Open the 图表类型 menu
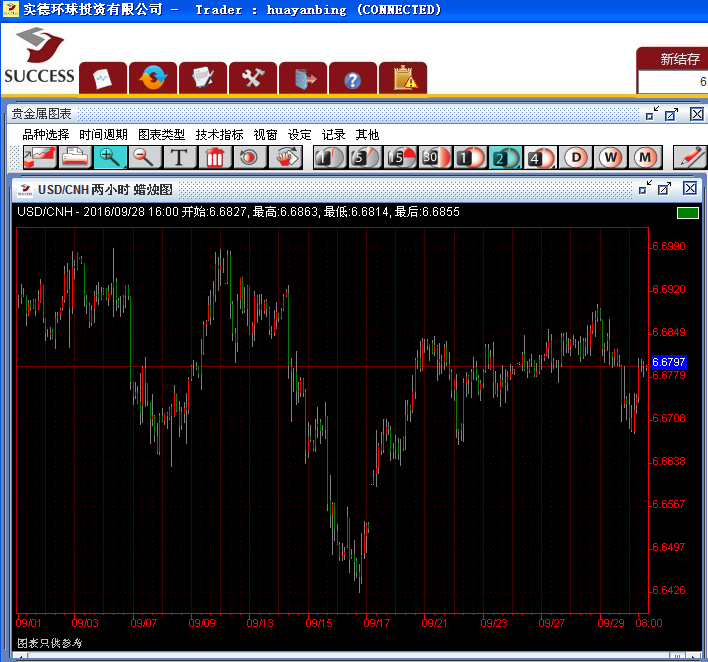 [x=161, y=135]
